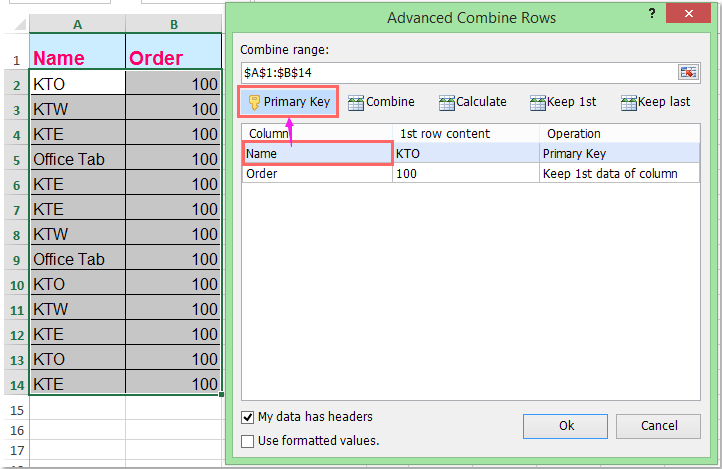Image resolution: width=722 pixels, height=469 pixels.
Task: Click the Column header in list
Action: (x=317, y=133)
